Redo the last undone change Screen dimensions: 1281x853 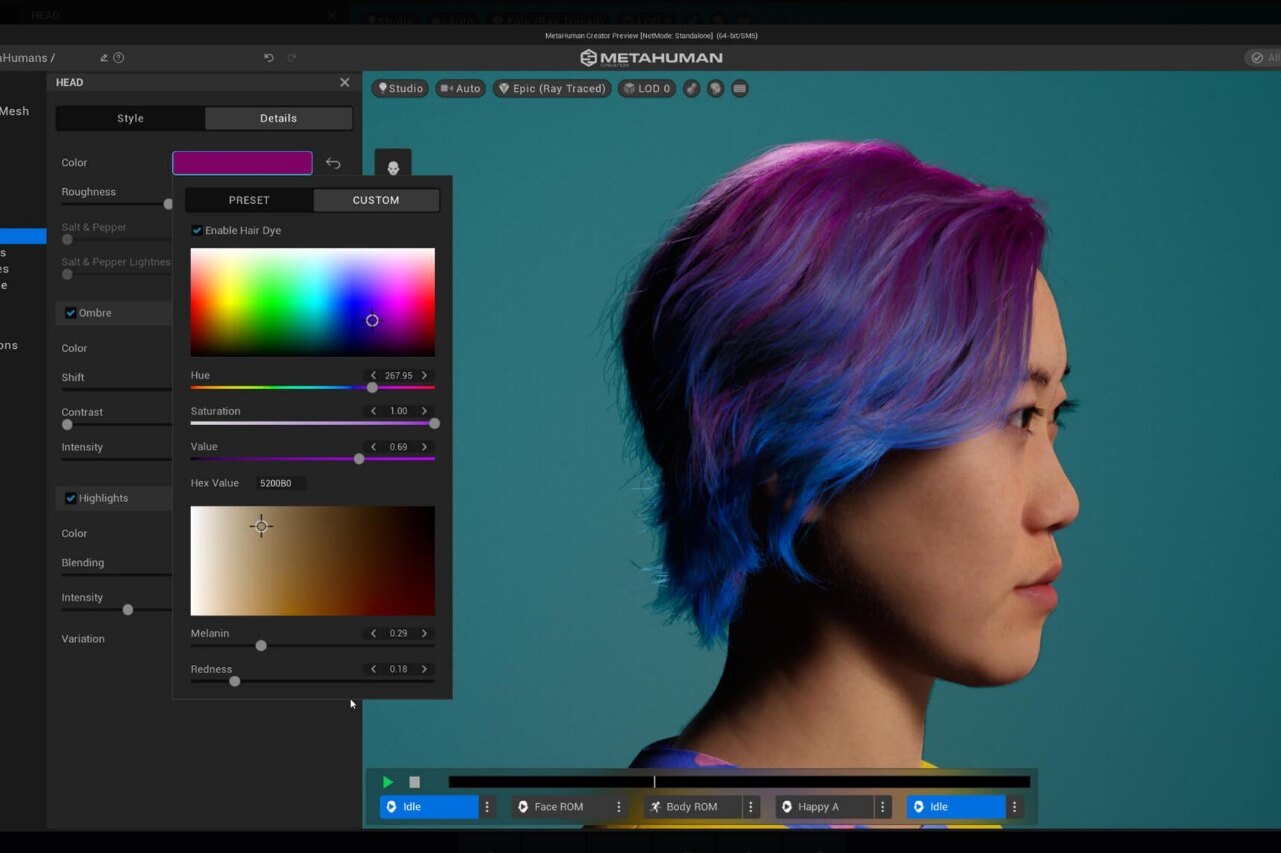[292, 58]
